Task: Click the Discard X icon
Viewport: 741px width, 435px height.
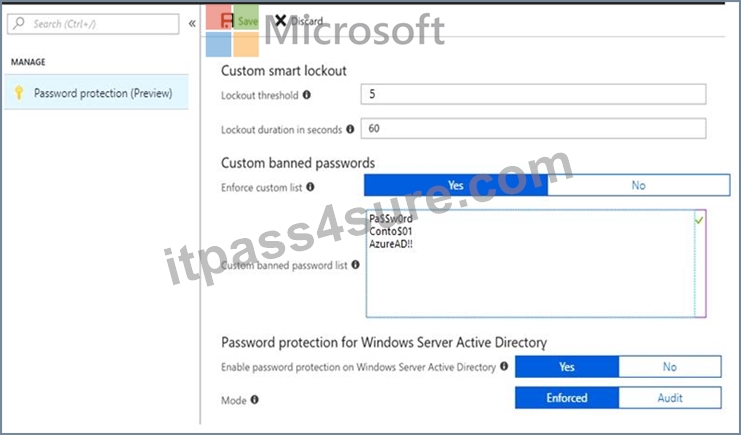Action: 280,20
